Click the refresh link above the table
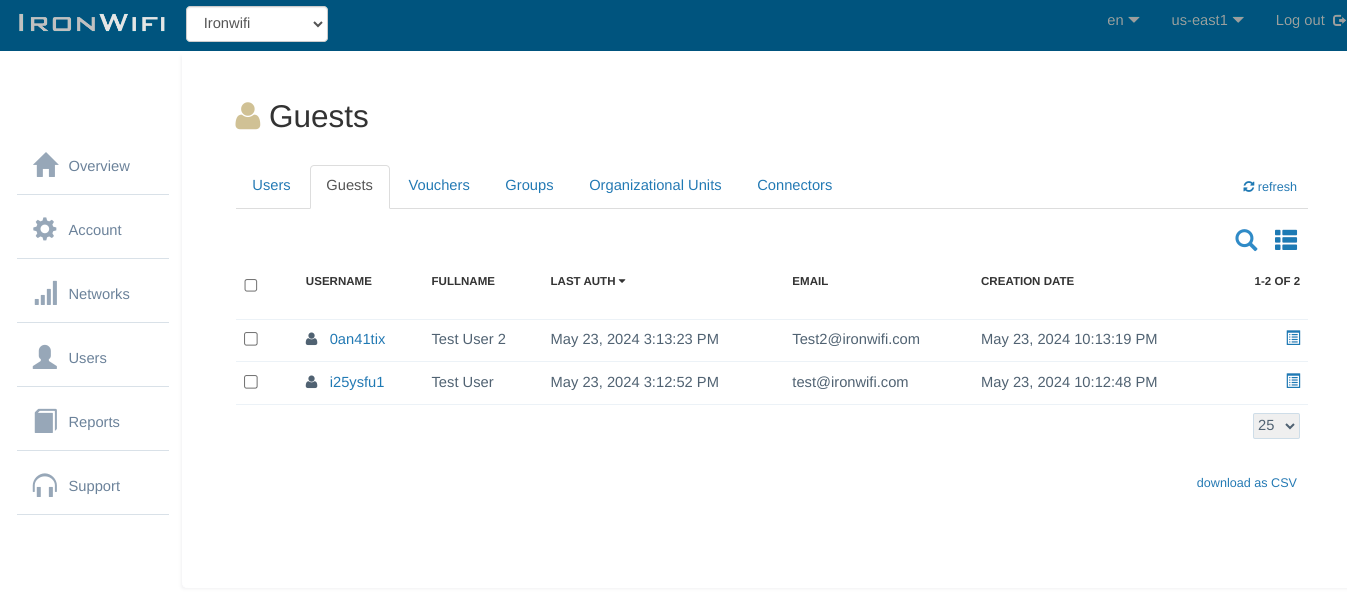1347x595 pixels. (1269, 186)
